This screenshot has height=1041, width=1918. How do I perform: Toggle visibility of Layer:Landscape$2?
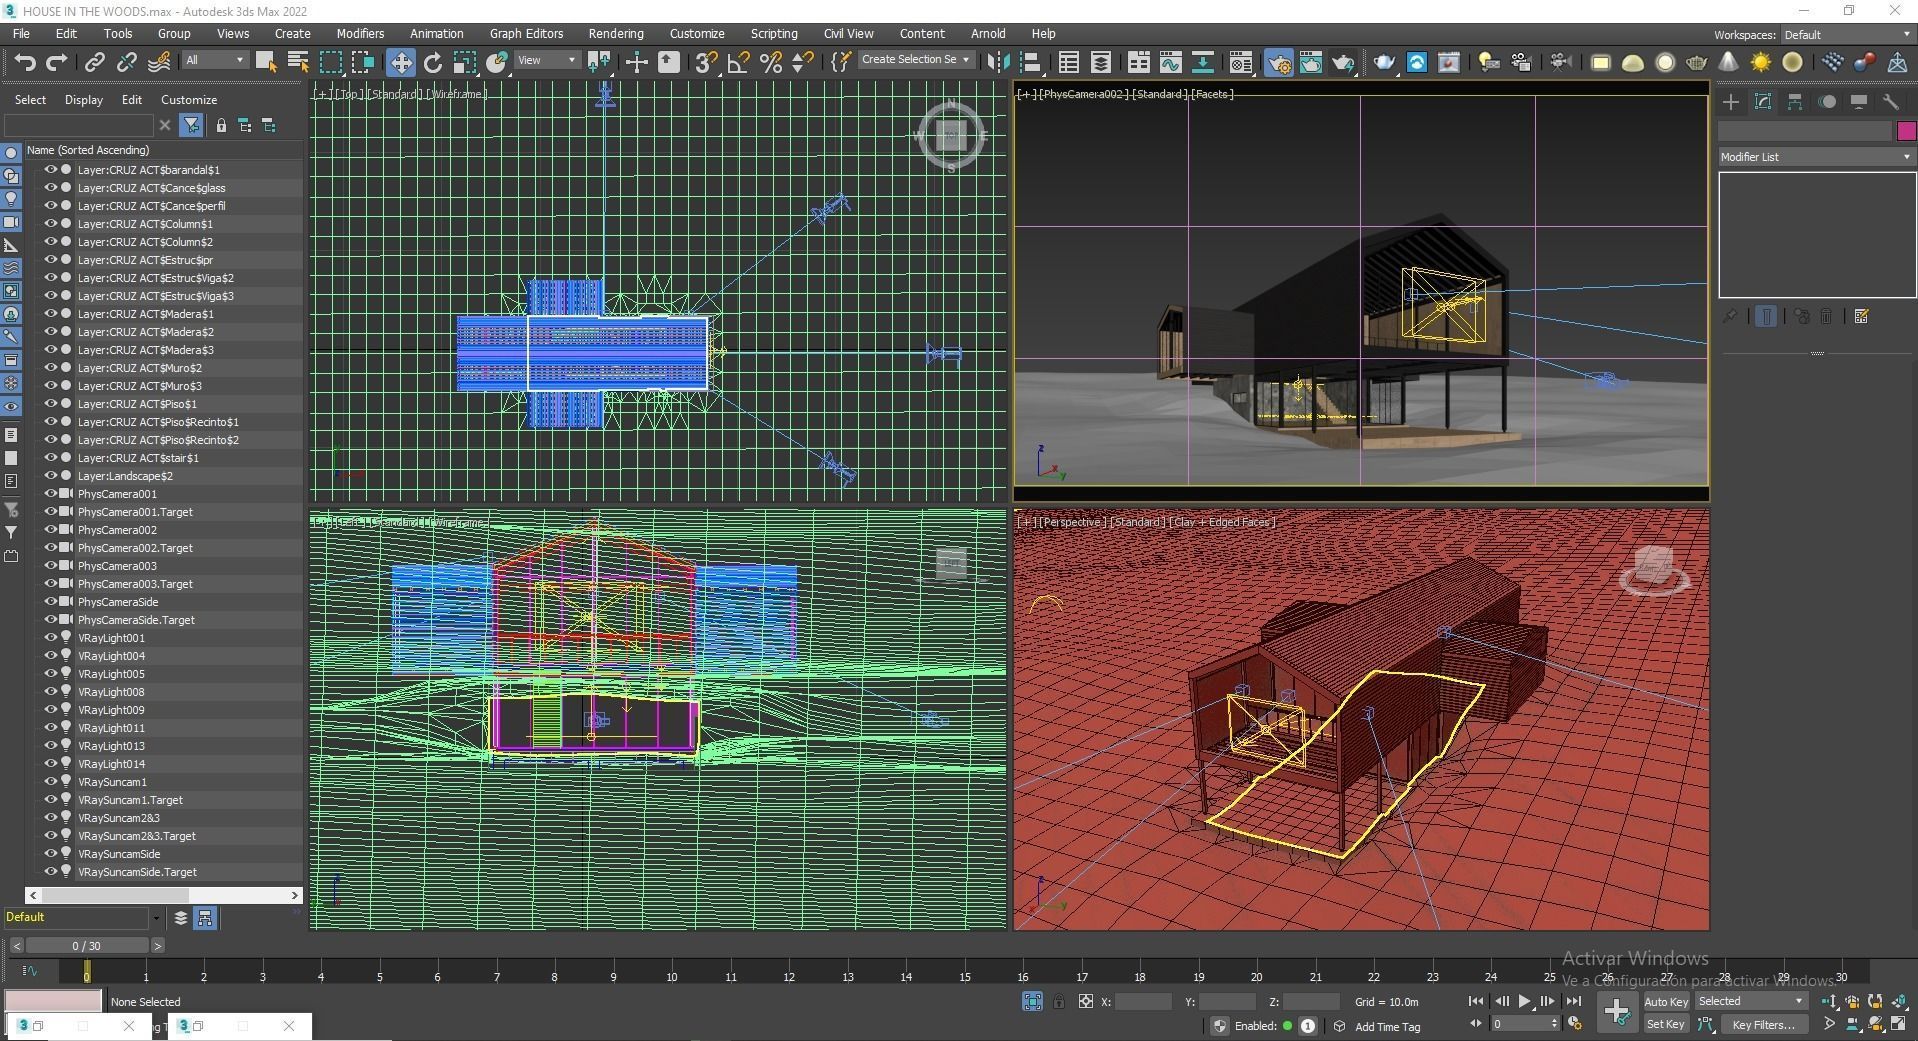tap(50, 476)
